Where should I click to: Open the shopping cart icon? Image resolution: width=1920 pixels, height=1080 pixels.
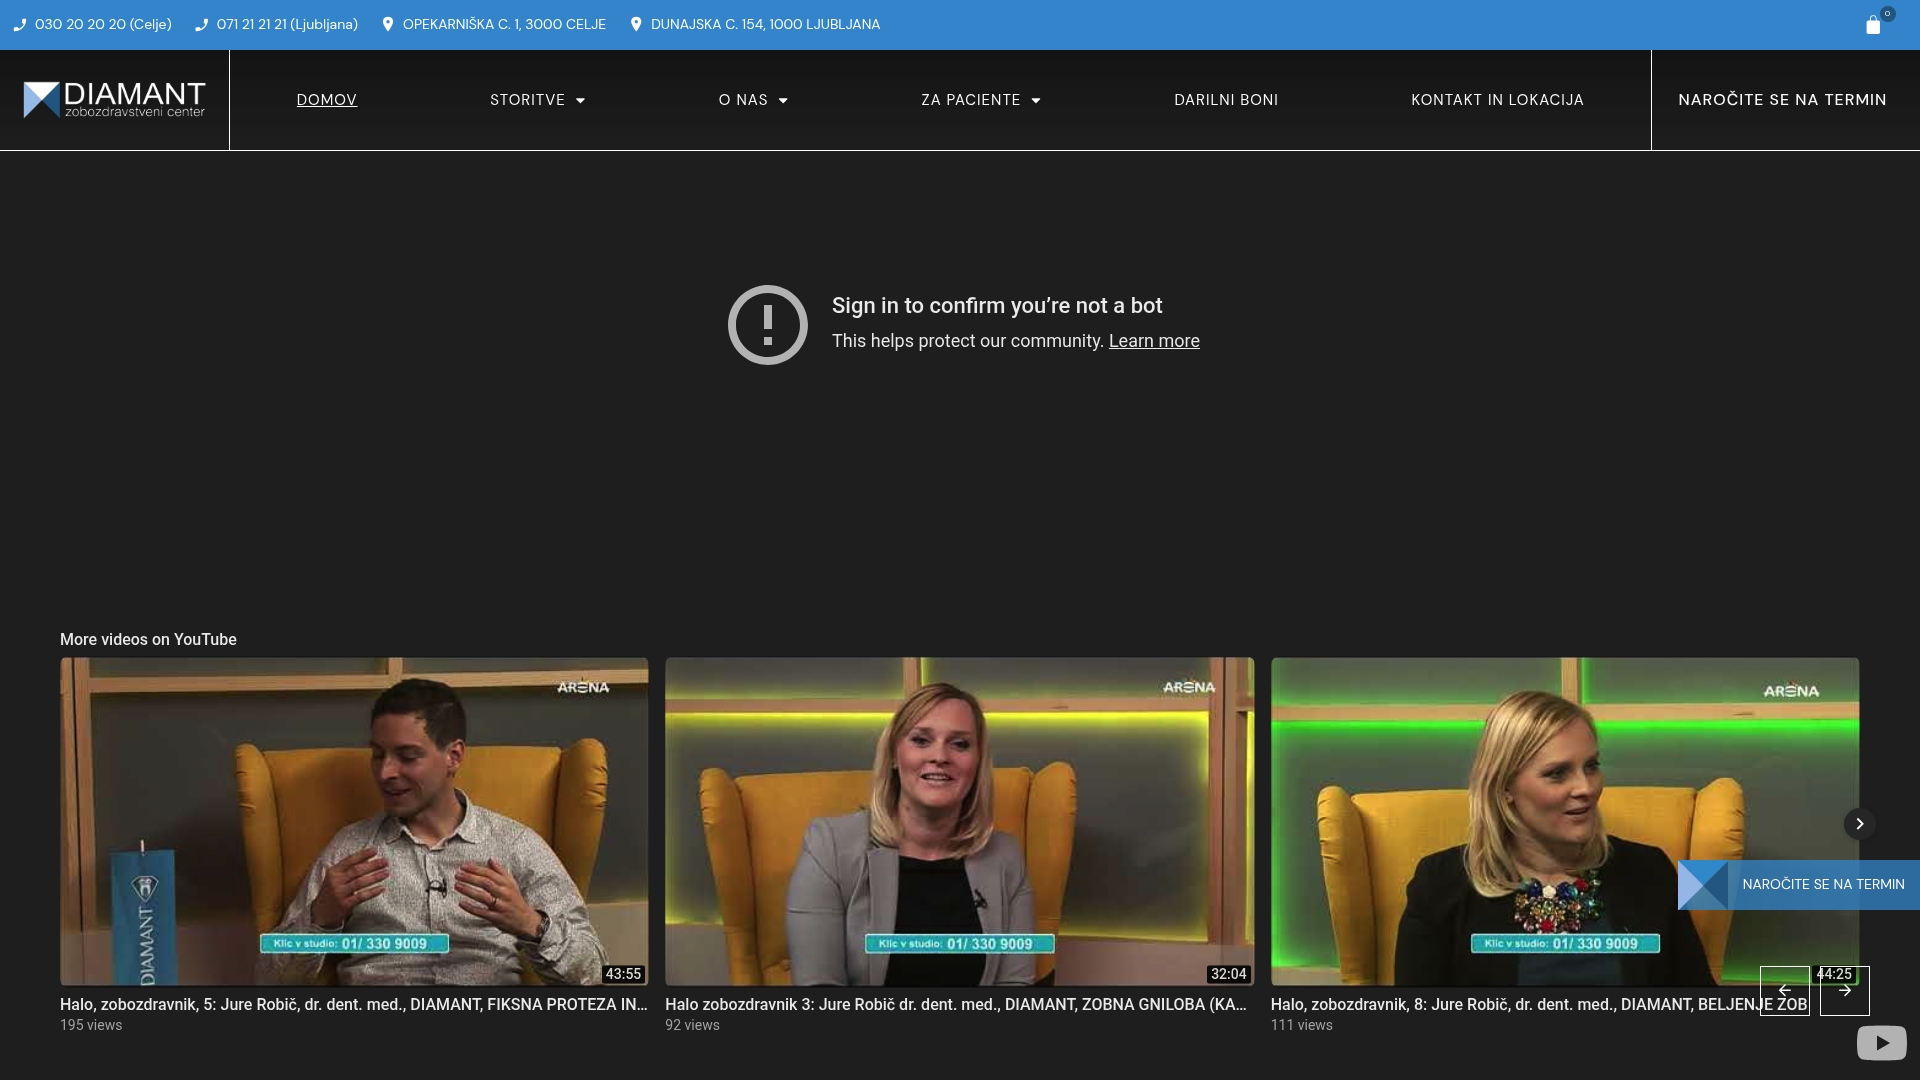pyautogui.click(x=1875, y=25)
